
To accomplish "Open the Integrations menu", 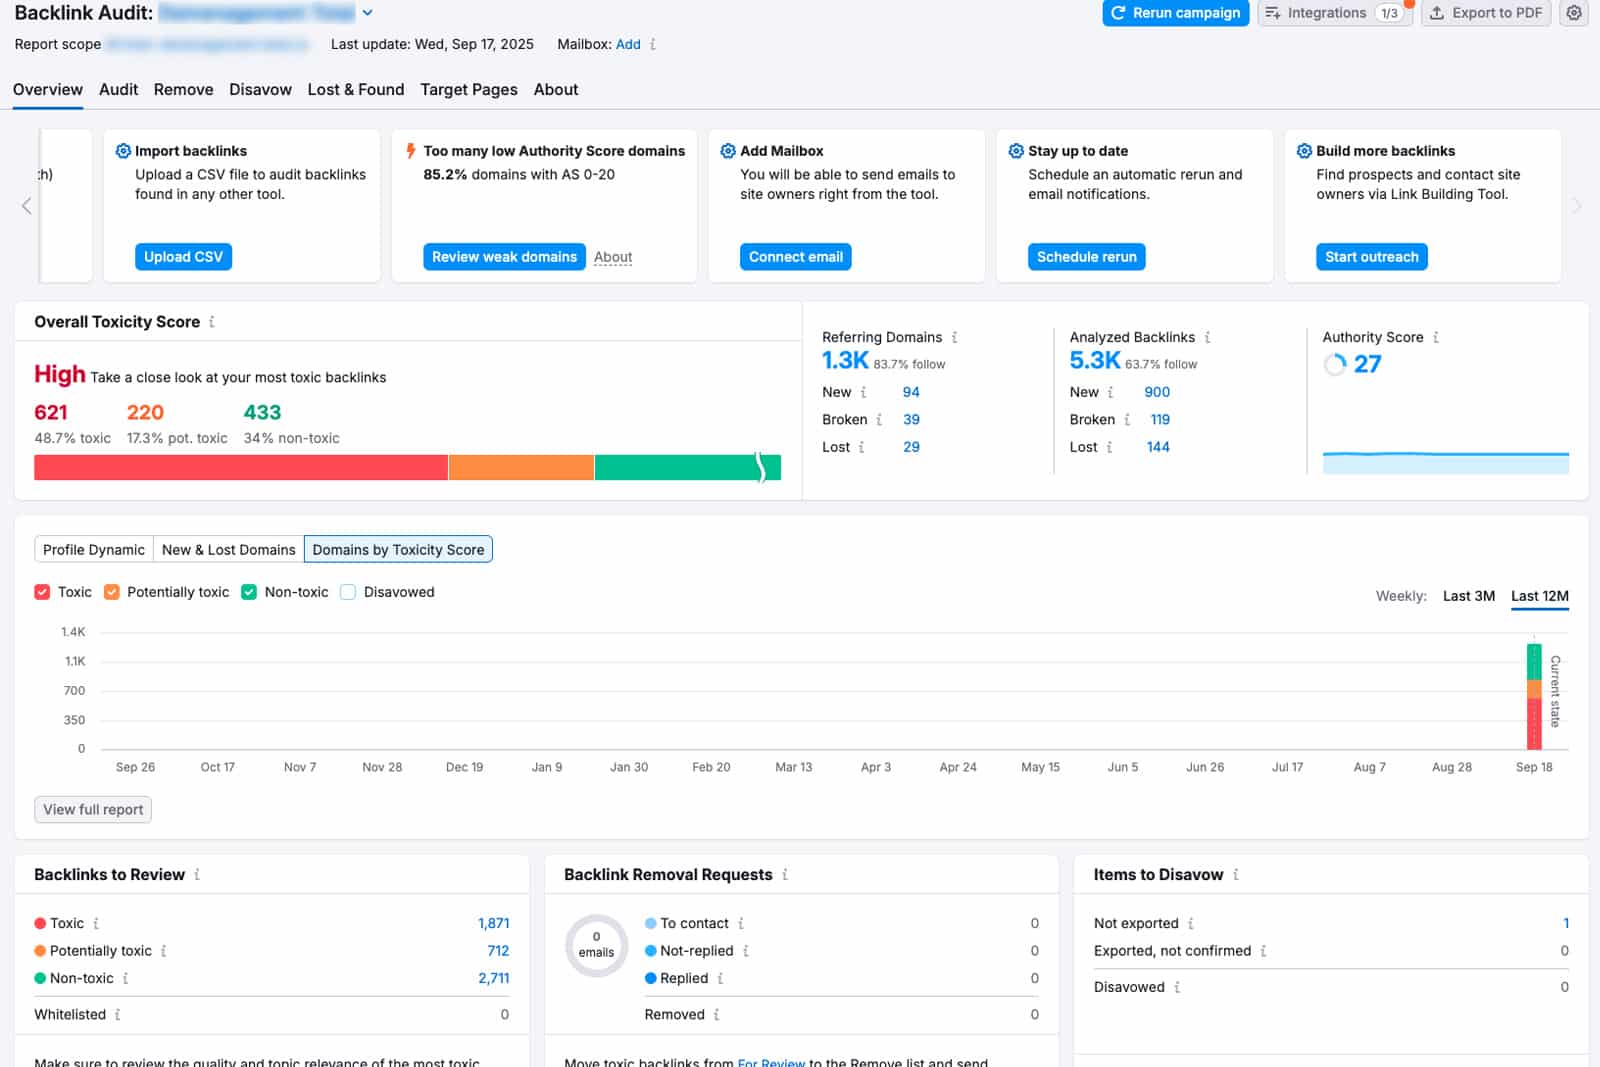I will tap(1334, 13).
